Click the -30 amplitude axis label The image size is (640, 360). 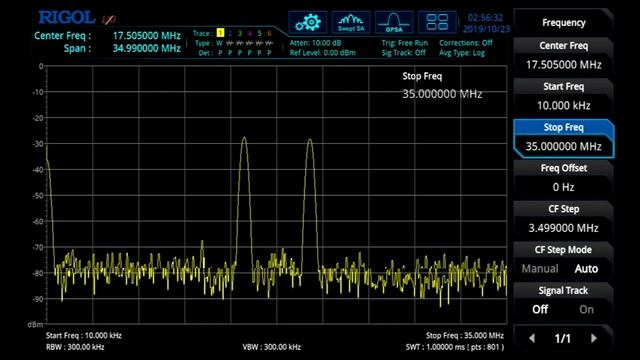point(38,144)
